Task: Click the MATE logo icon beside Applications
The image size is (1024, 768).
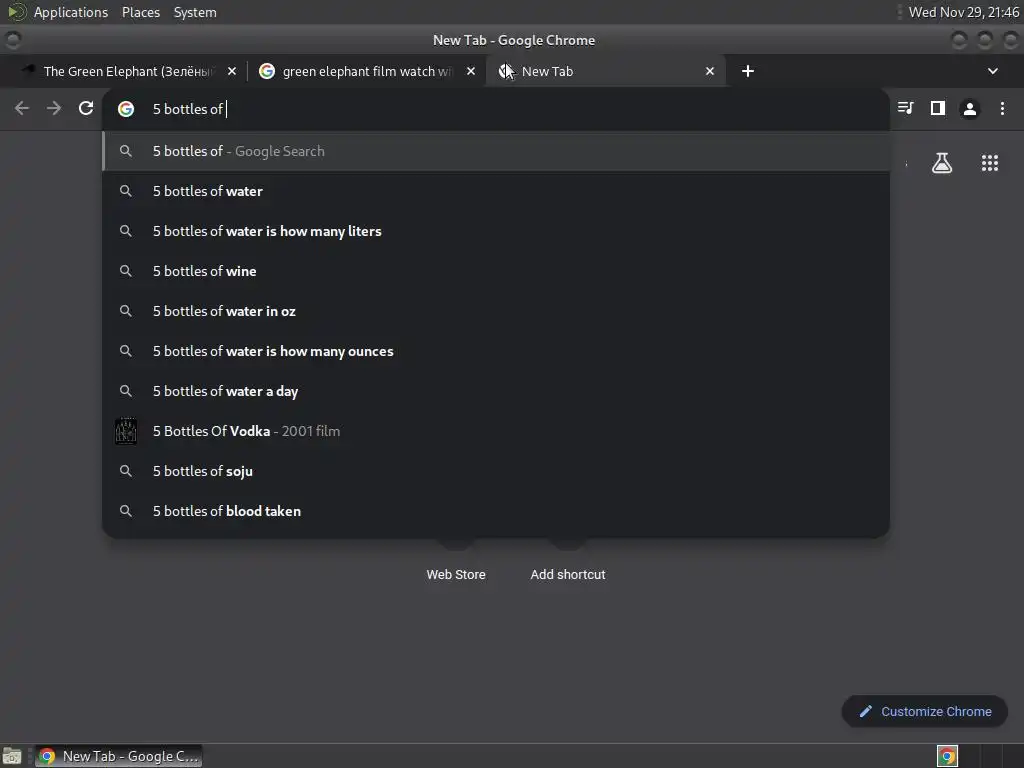Action: pyautogui.click(x=17, y=12)
